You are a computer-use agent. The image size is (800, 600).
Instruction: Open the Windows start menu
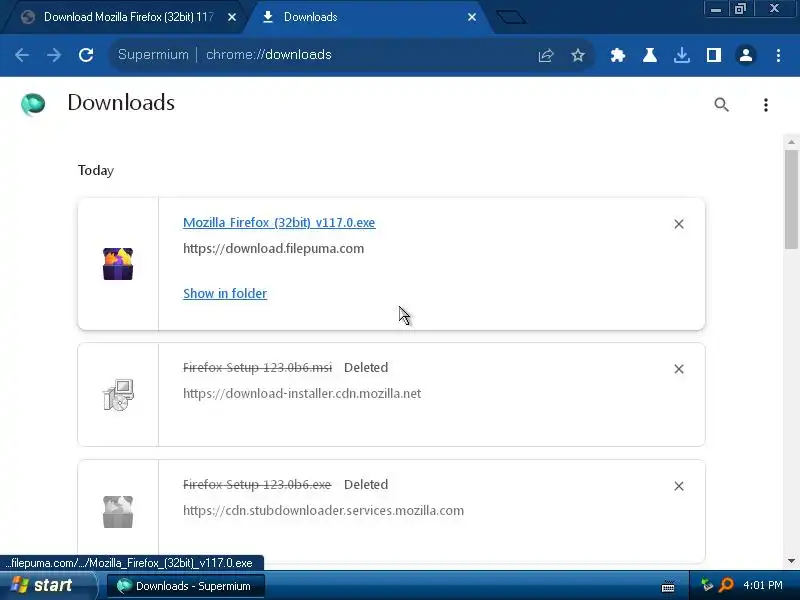pyautogui.click(x=47, y=585)
